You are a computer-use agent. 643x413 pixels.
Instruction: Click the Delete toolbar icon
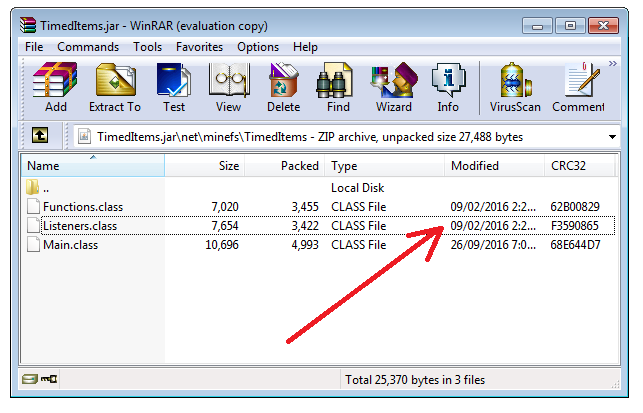click(x=283, y=87)
